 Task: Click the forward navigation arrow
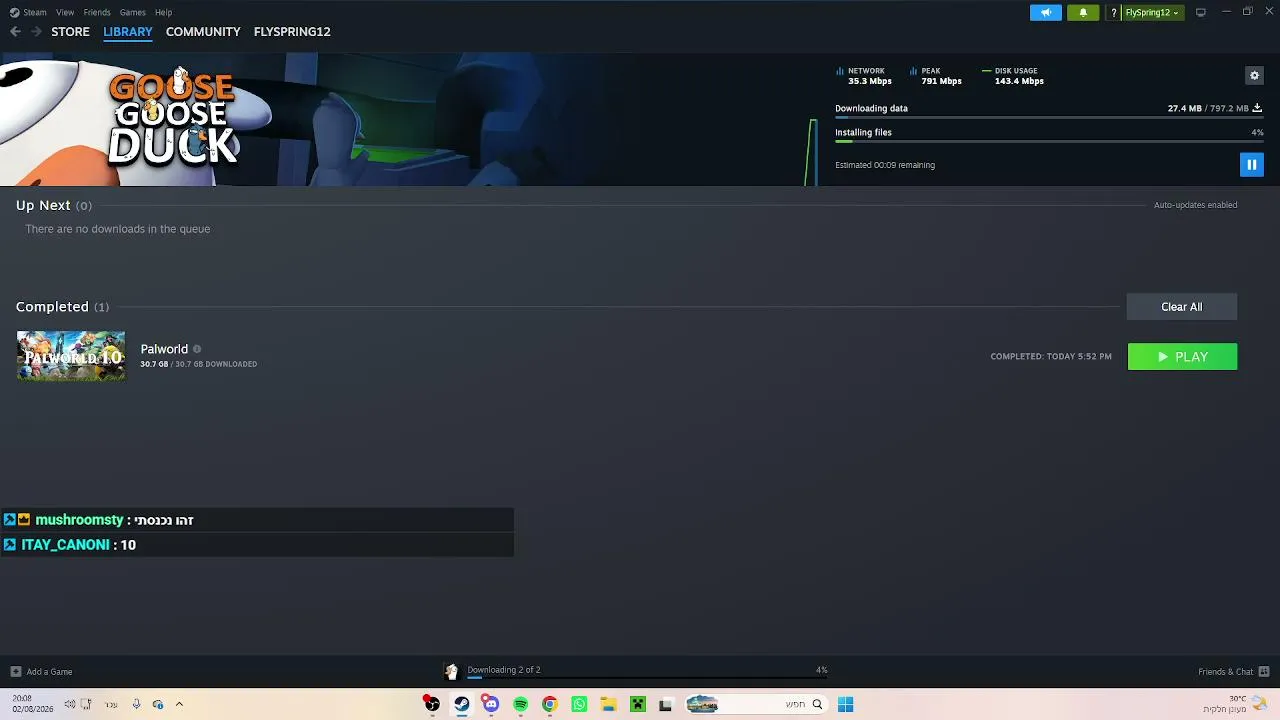pos(36,32)
